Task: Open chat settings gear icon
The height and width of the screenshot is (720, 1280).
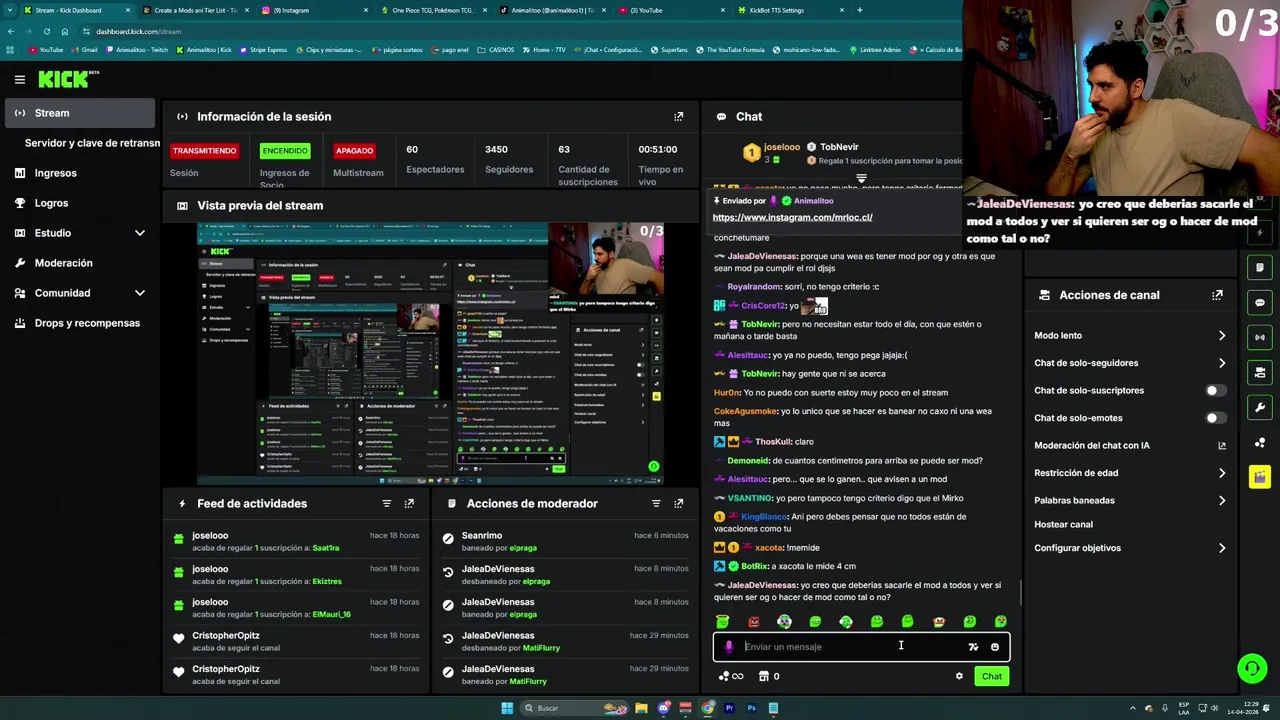Action: tap(959, 676)
